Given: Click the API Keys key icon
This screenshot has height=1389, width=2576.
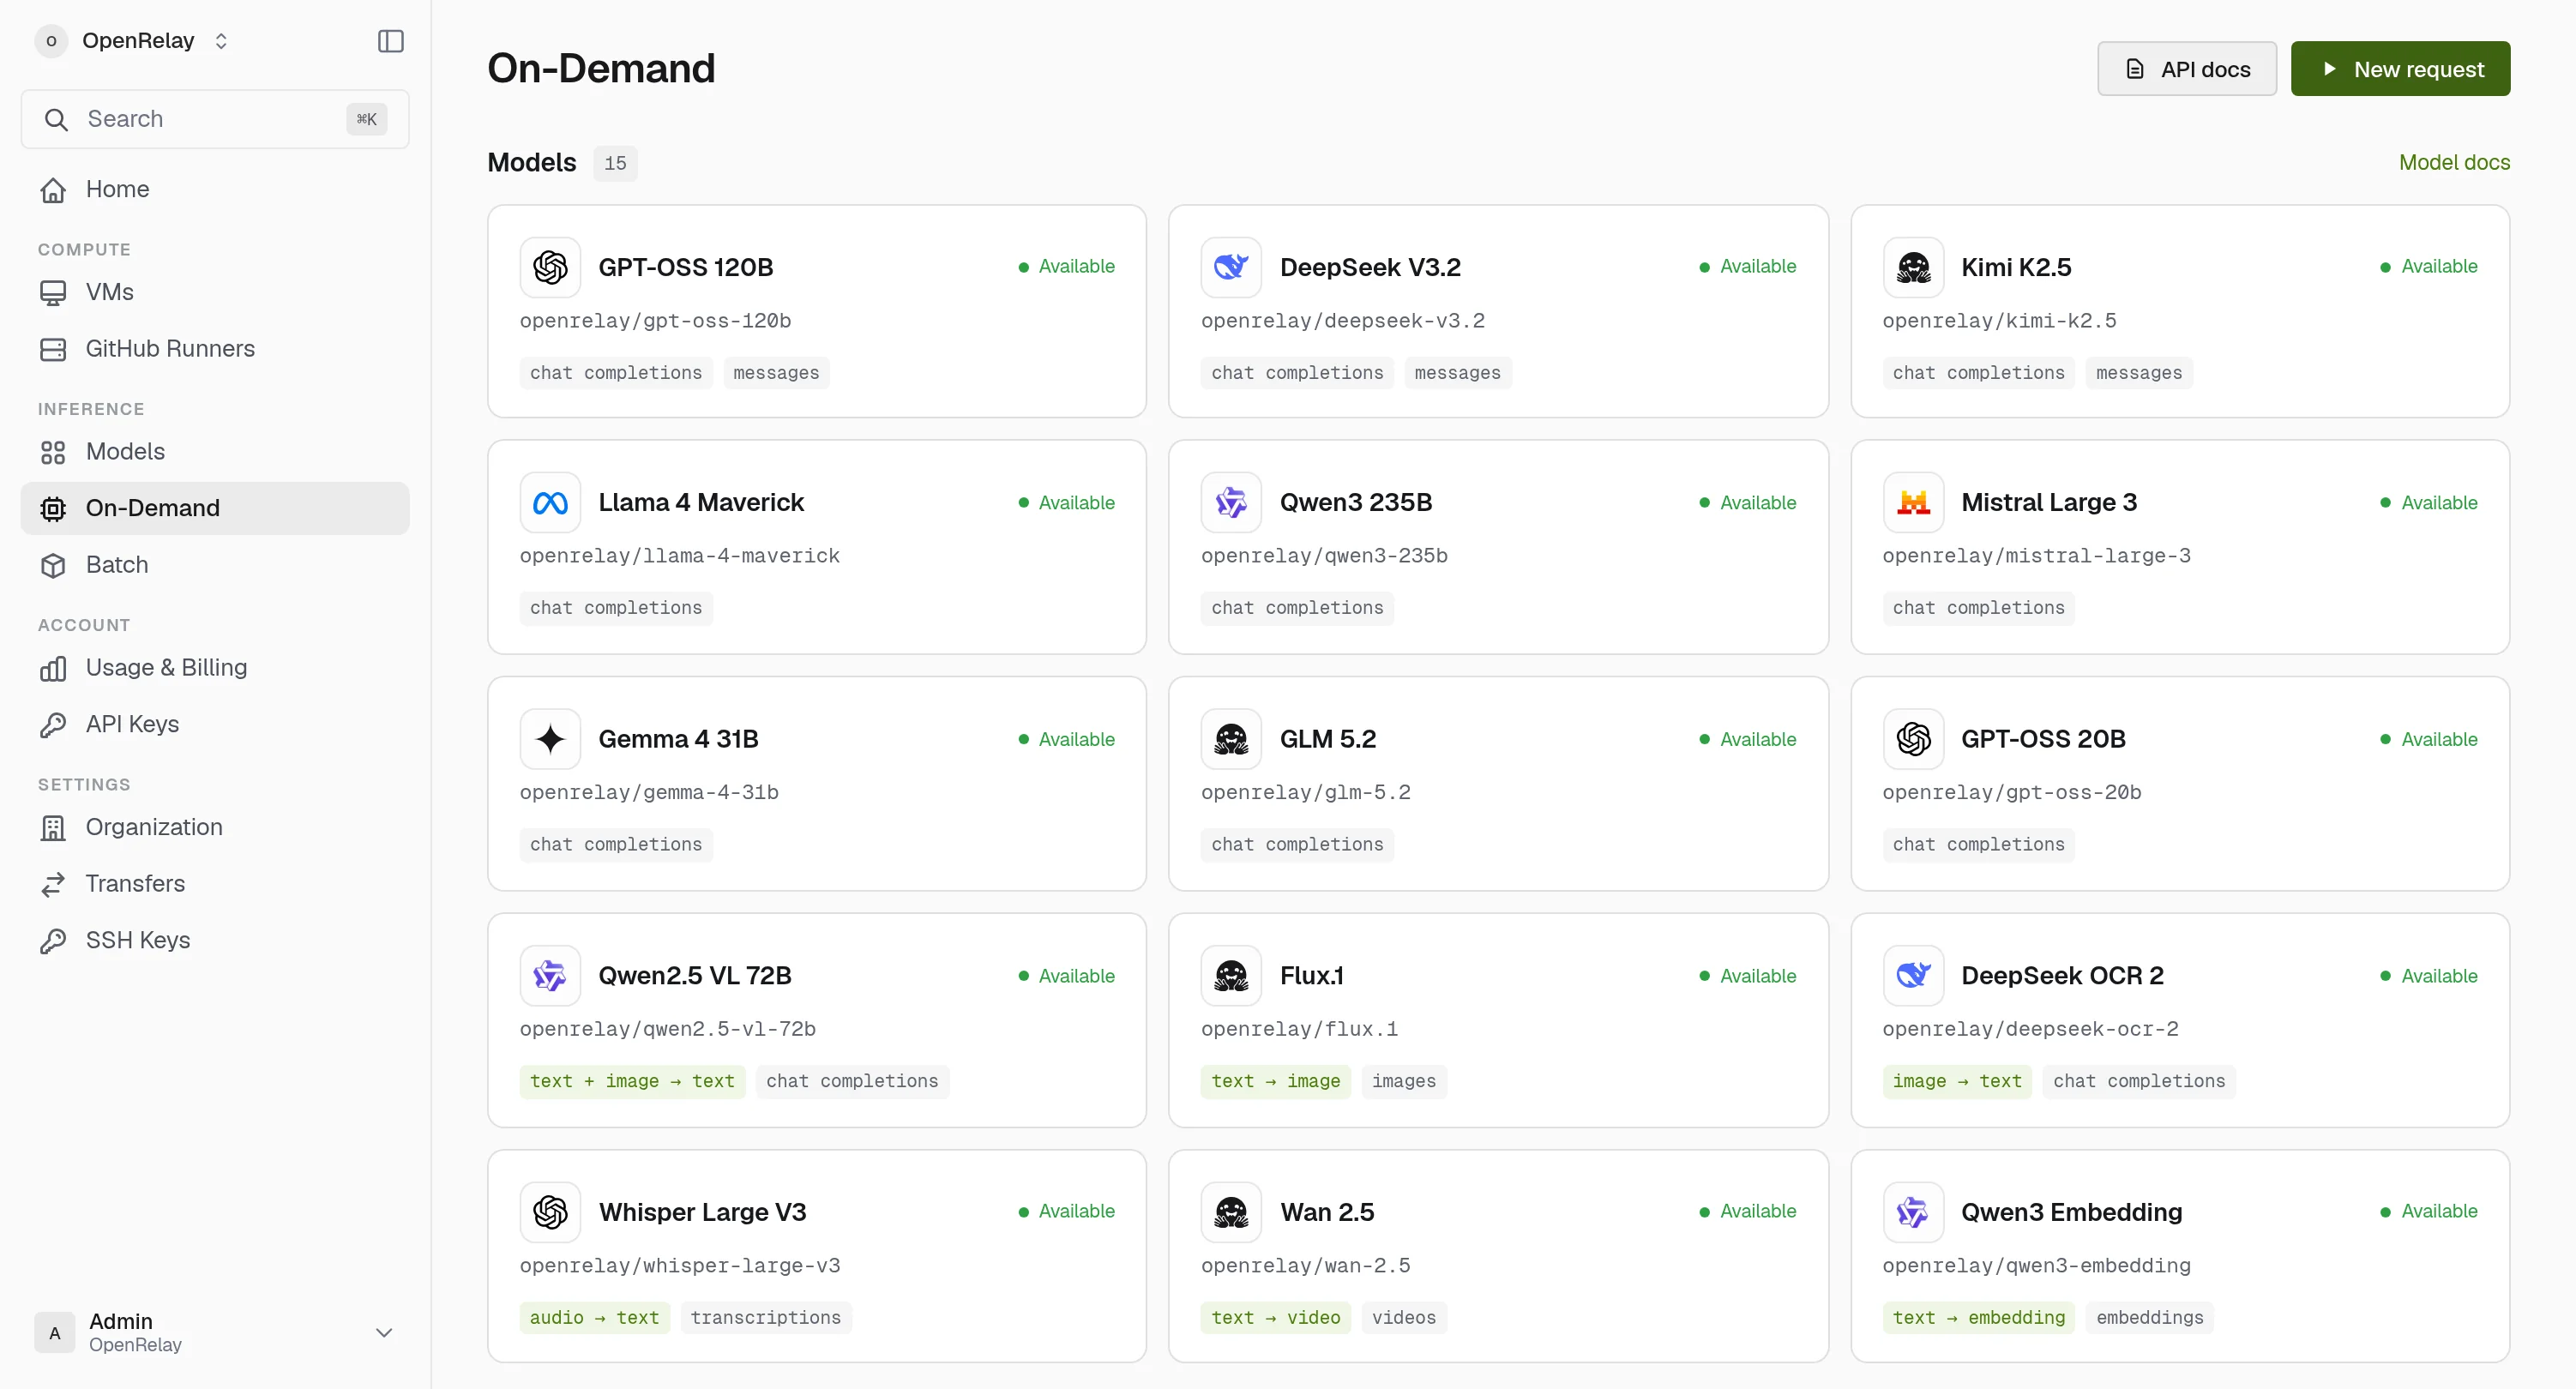Looking at the screenshot, I should pos(53,724).
